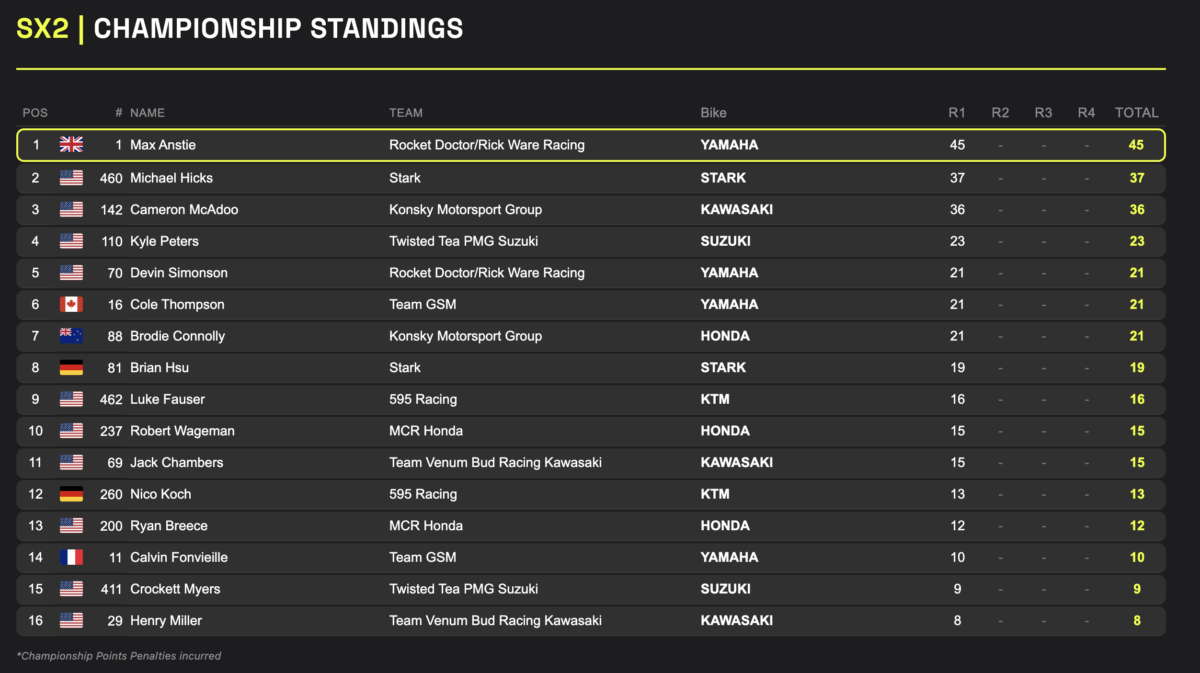Screen dimensions: 1200x673
Task: Click the Bike column header
Action: click(714, 113)
